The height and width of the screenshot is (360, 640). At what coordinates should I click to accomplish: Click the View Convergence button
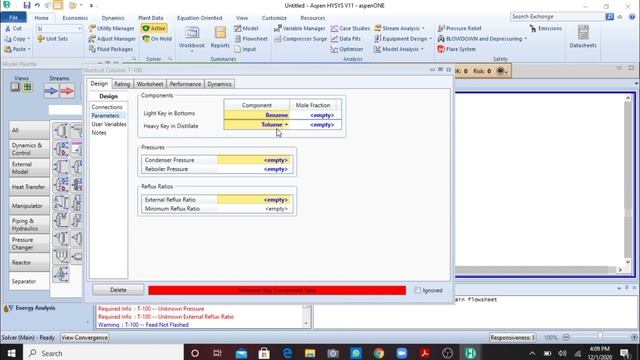pyautogui.click(x=84, y=338)
